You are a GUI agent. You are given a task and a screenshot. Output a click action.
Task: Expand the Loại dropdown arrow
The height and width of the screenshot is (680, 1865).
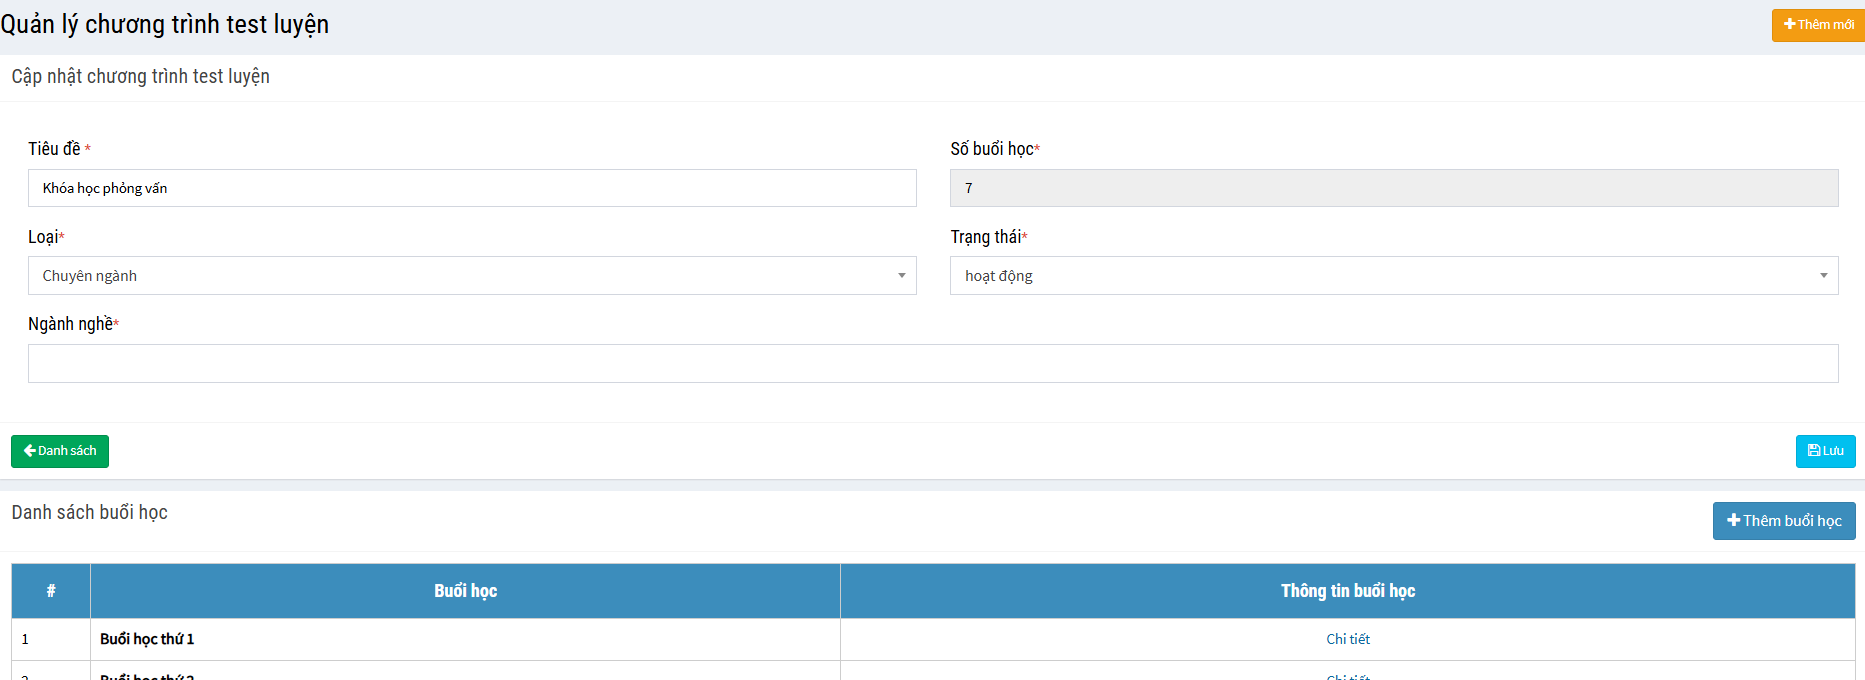(x=901, y=276)
